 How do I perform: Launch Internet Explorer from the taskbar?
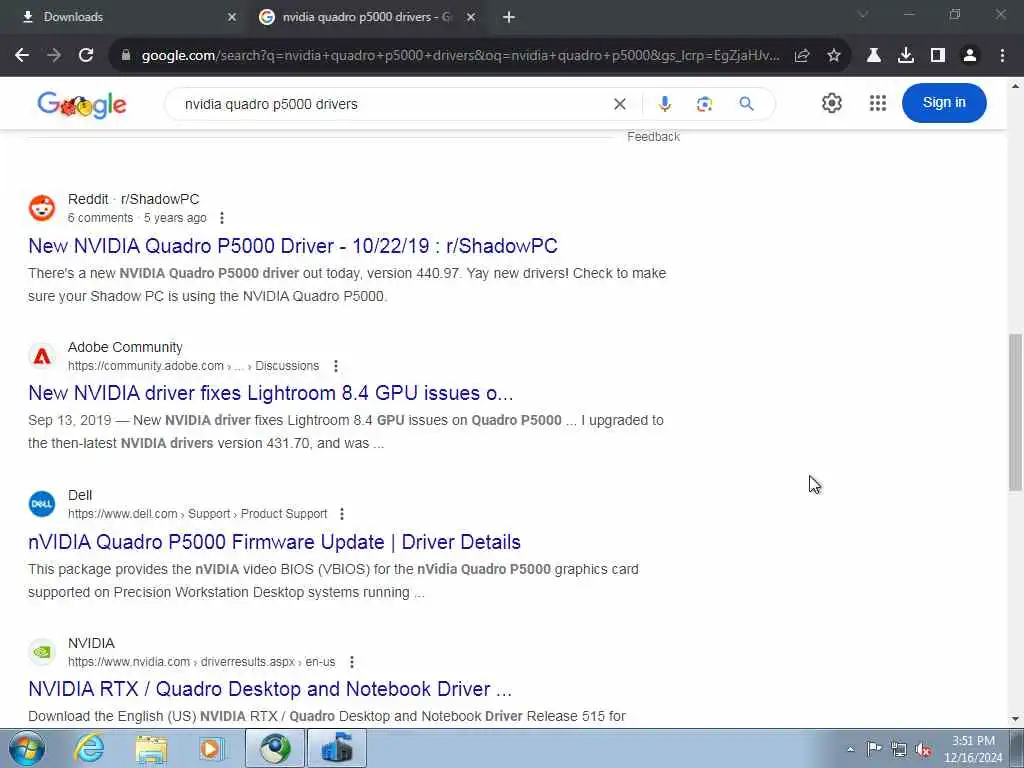click(88, 748)
